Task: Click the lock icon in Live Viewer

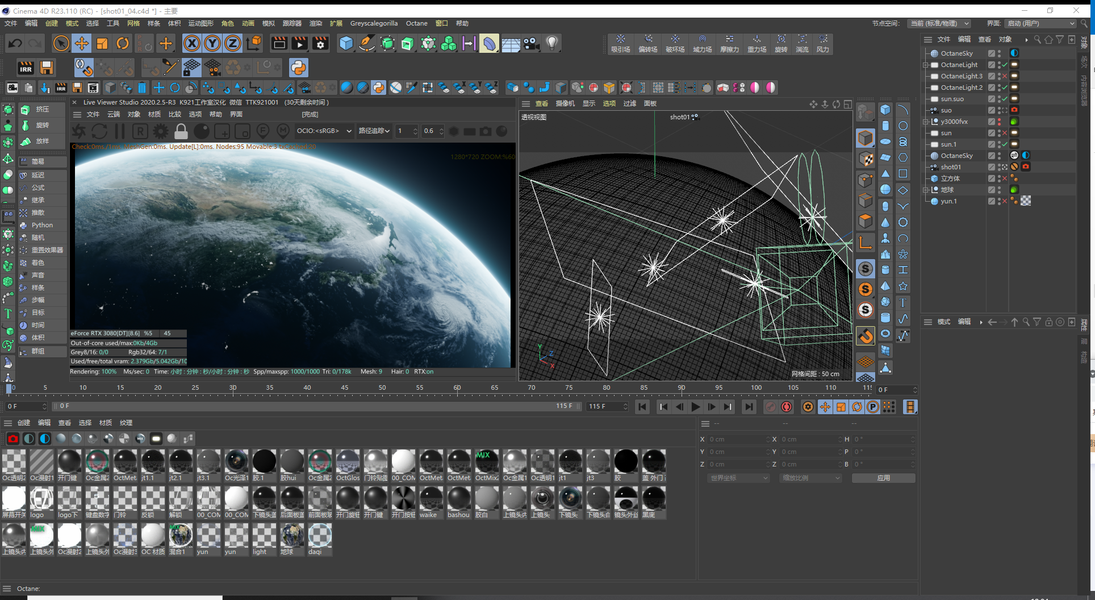Action: click(181, 131)
